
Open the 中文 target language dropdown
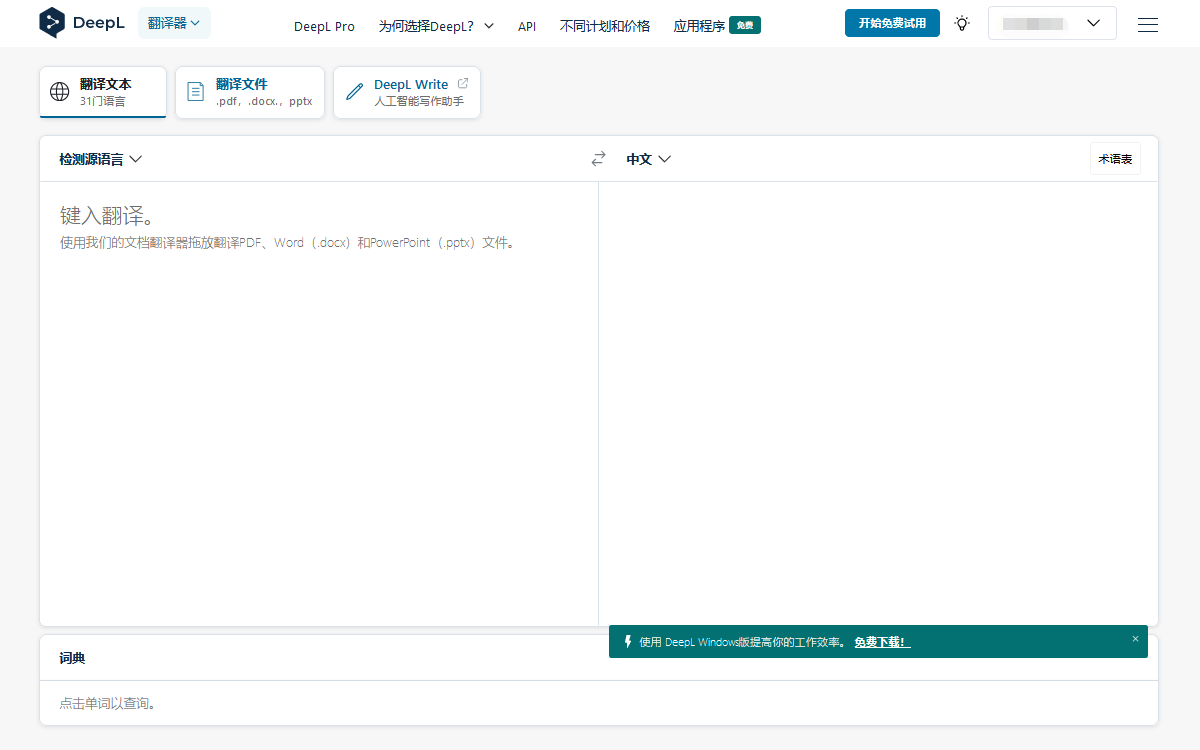point(648,159)
